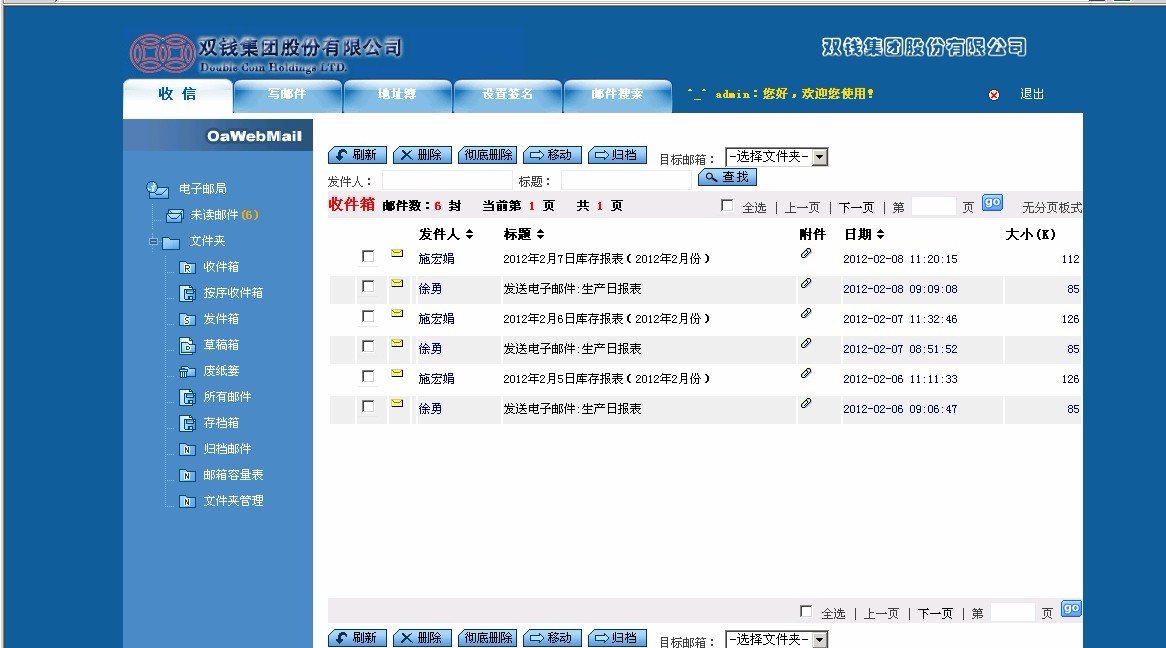
Task: Click the red logout X icon
Action: pyautogui.click(x=993, y=94)
